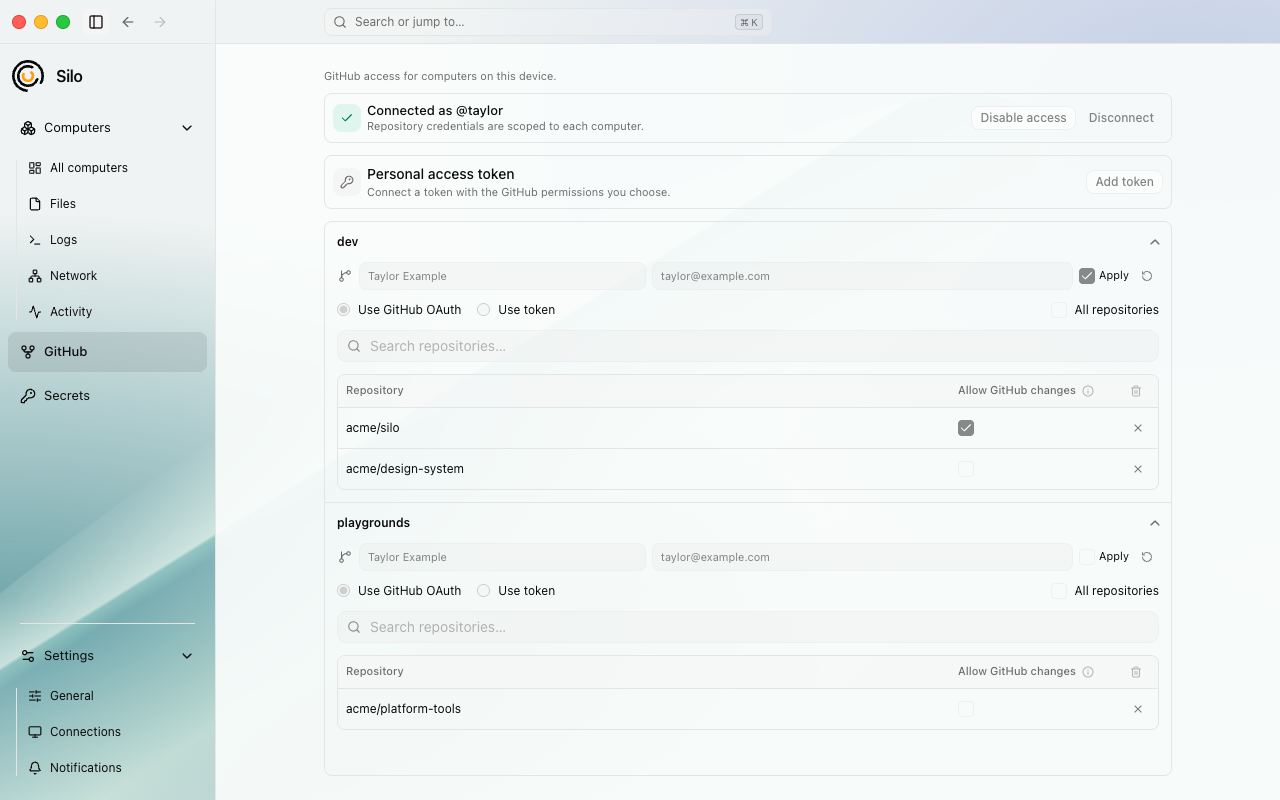Remove acme/silo with its X icon
Viewport: 1280px width, 800px height.
click(1138, 428)
